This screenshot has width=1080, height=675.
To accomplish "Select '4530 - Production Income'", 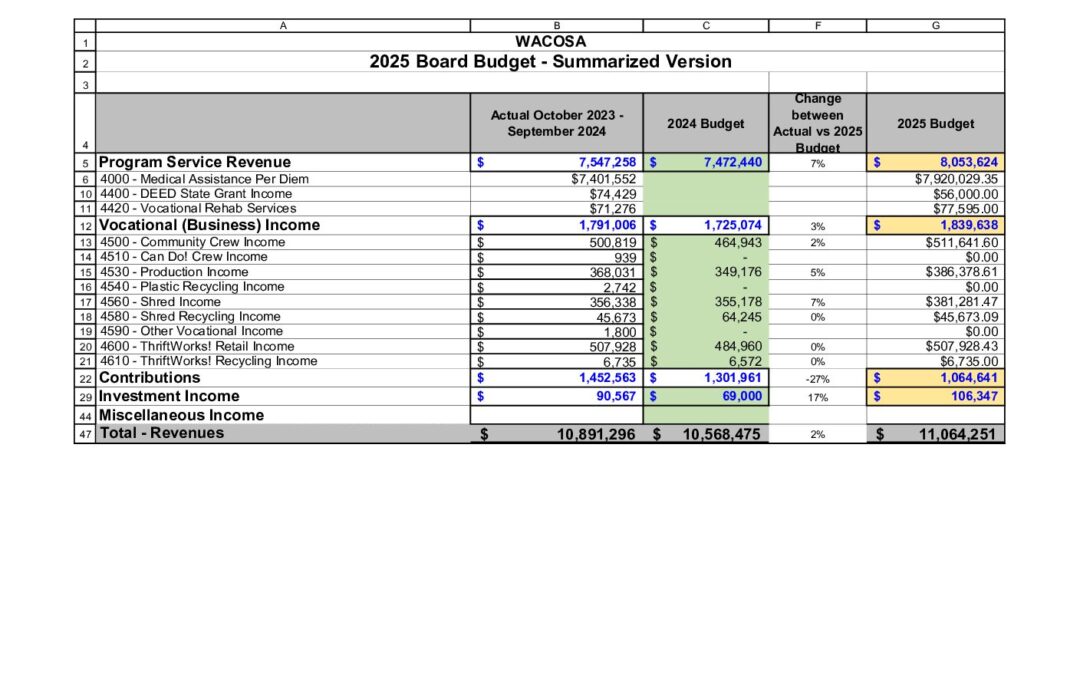I will [174, 271].
